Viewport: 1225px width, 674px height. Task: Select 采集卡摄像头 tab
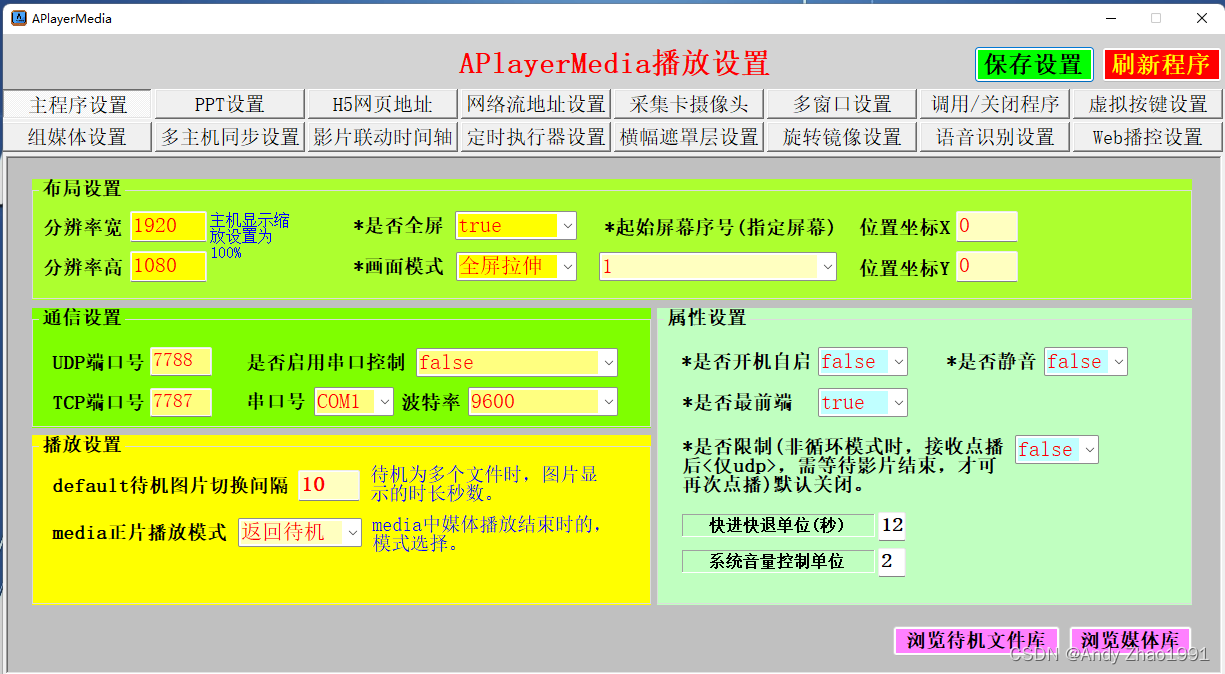[x=689, y=104]
